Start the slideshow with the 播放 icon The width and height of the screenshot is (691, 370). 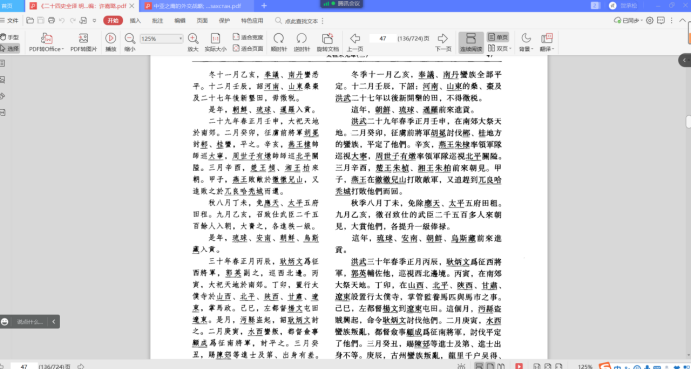tap(111, 38)
